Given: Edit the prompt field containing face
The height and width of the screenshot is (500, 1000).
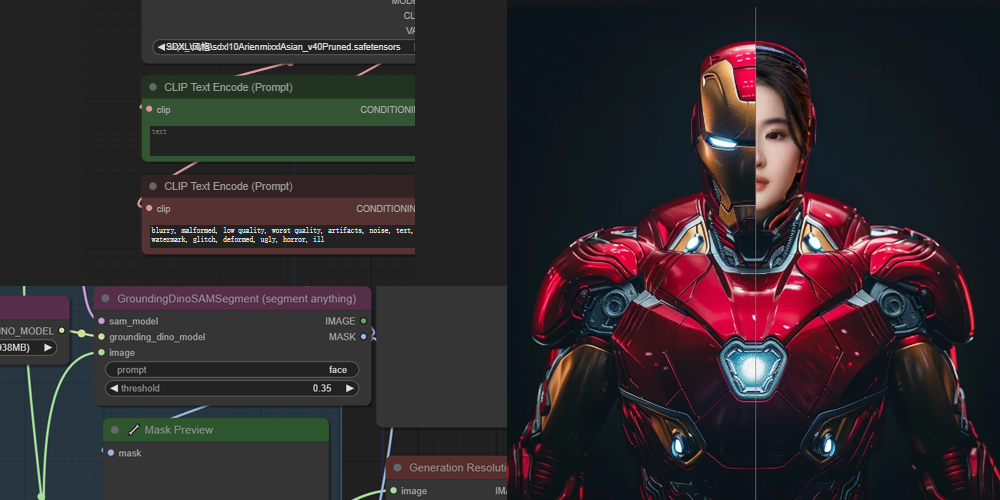Looking at the screenshot, I should point(232,370).
